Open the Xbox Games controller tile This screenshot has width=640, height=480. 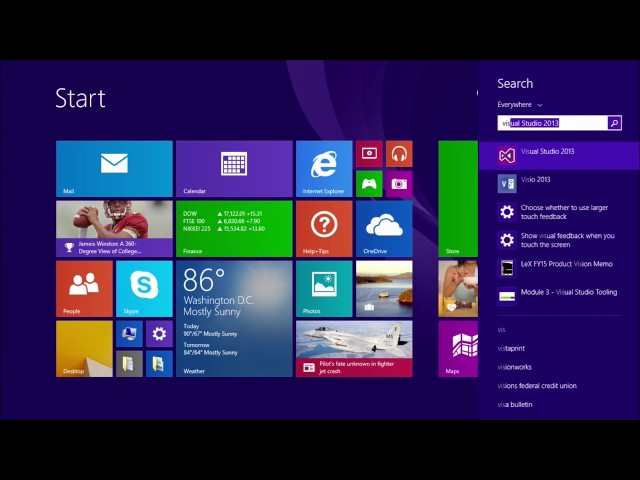[x=369, y=183]
